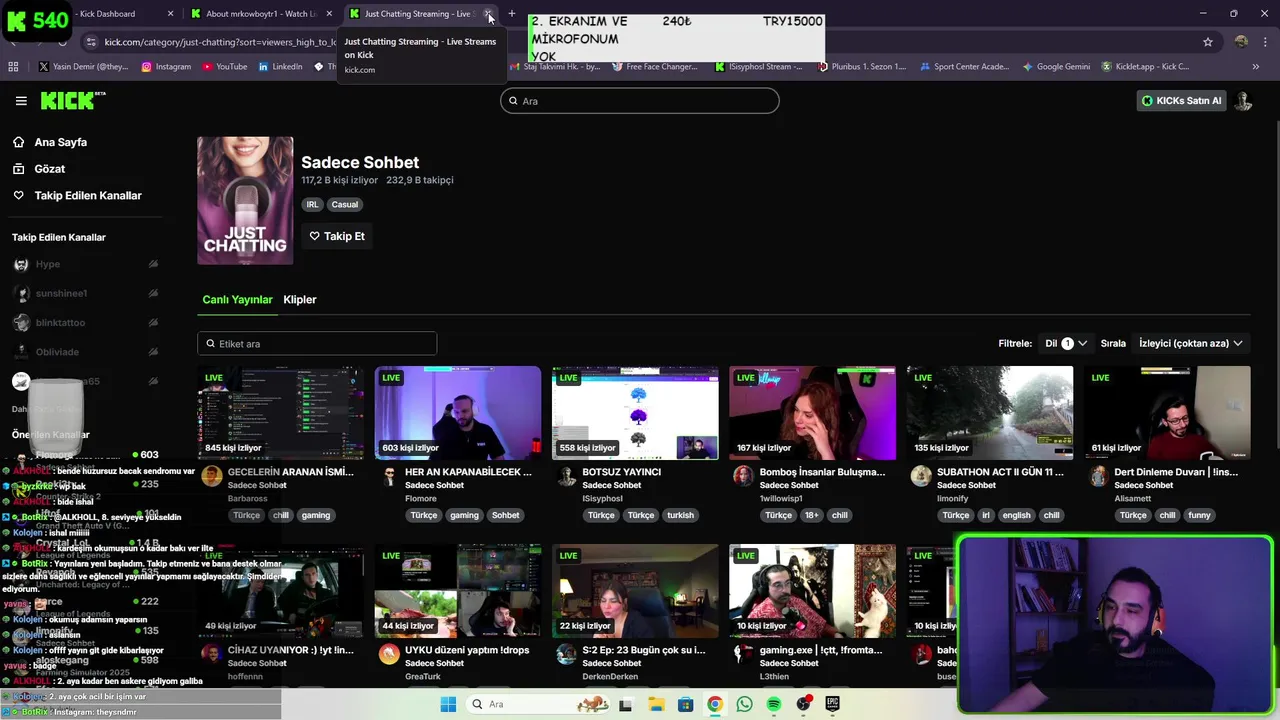
Task: Click gaming tag under Barbaross stream
Action: (316, 515)
